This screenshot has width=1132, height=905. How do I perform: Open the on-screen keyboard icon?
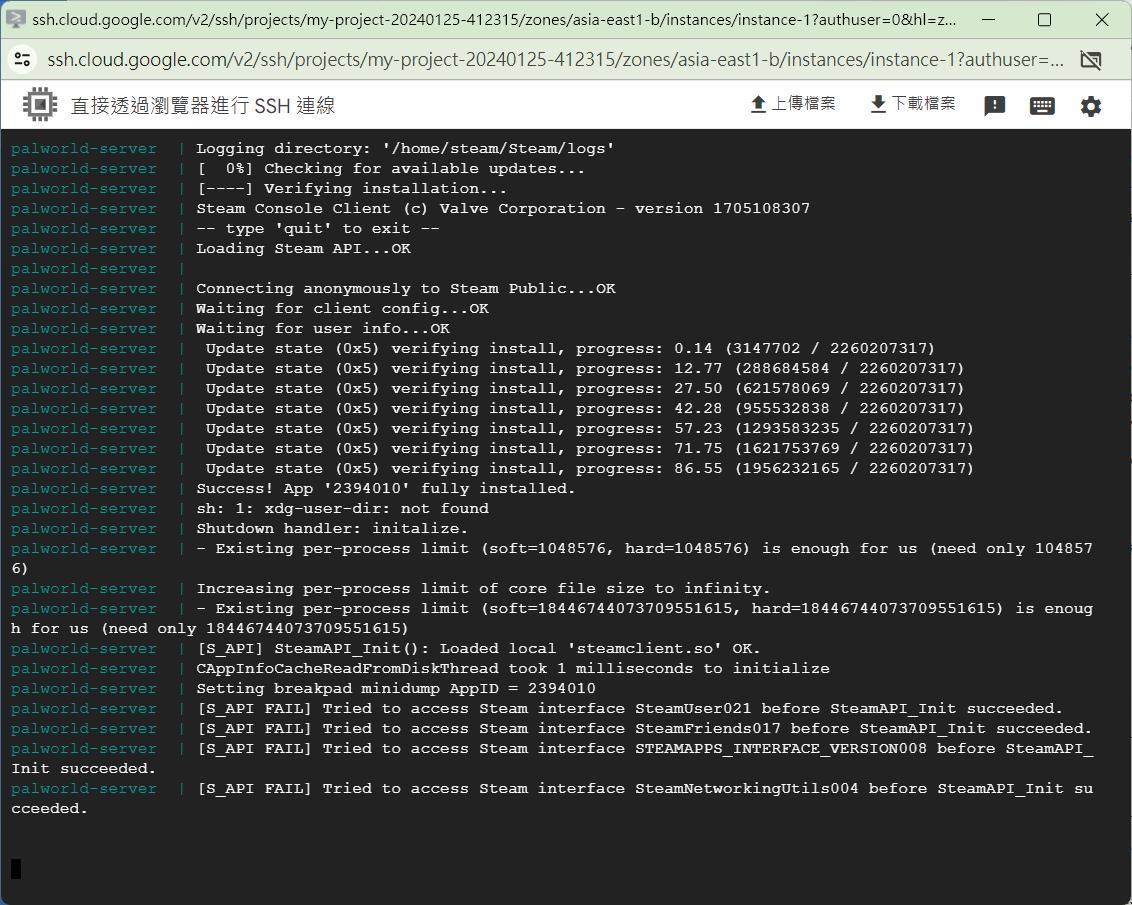1042,106
